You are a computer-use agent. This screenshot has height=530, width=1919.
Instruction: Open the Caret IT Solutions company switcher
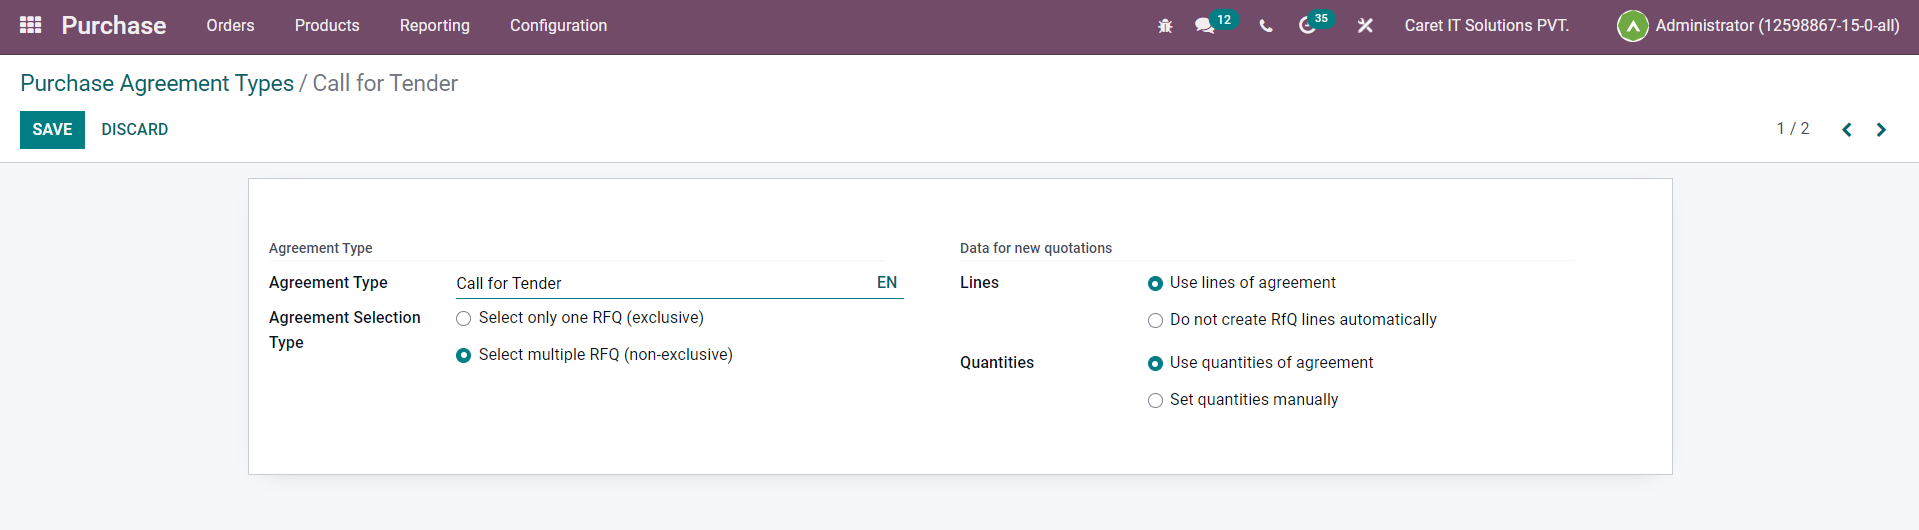coord(1486,26)
